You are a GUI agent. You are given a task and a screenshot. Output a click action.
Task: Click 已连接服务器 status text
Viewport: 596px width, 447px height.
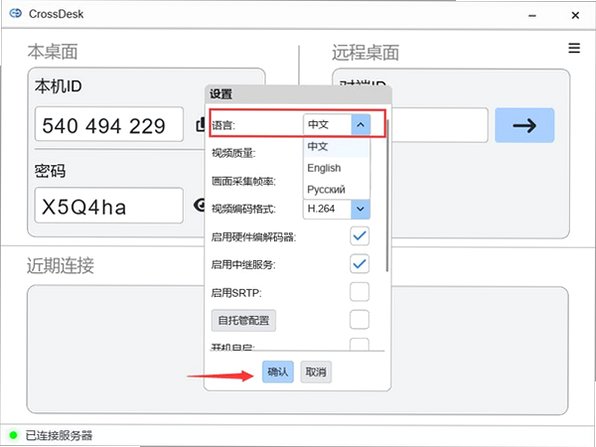tap(59, 435)
